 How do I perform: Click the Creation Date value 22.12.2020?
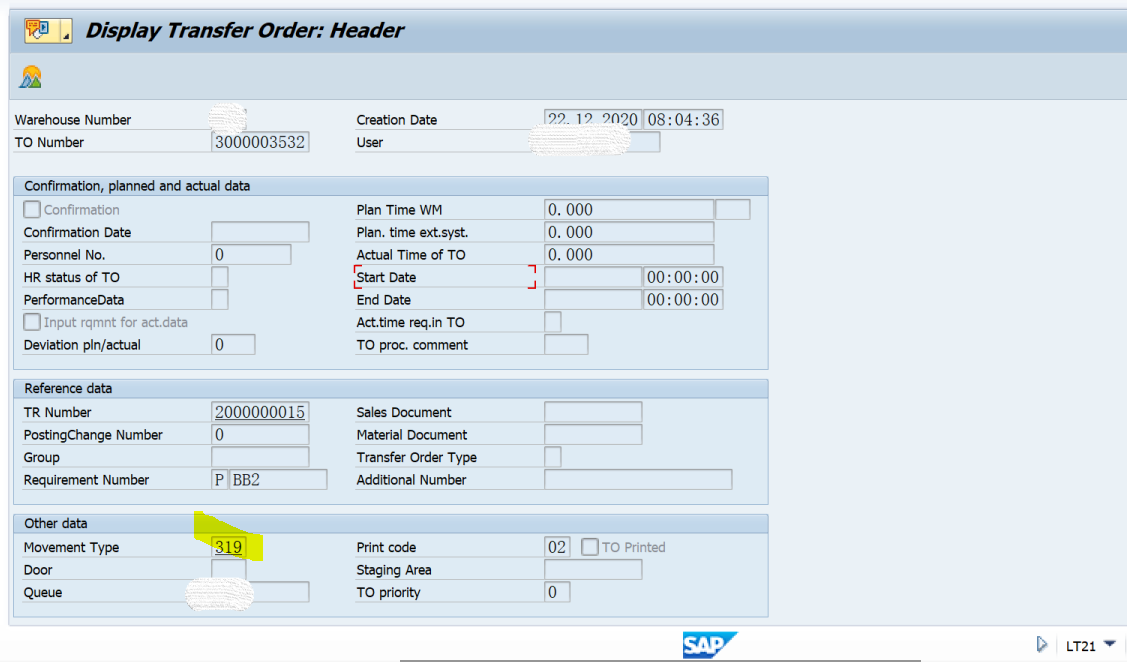point(590,118)
